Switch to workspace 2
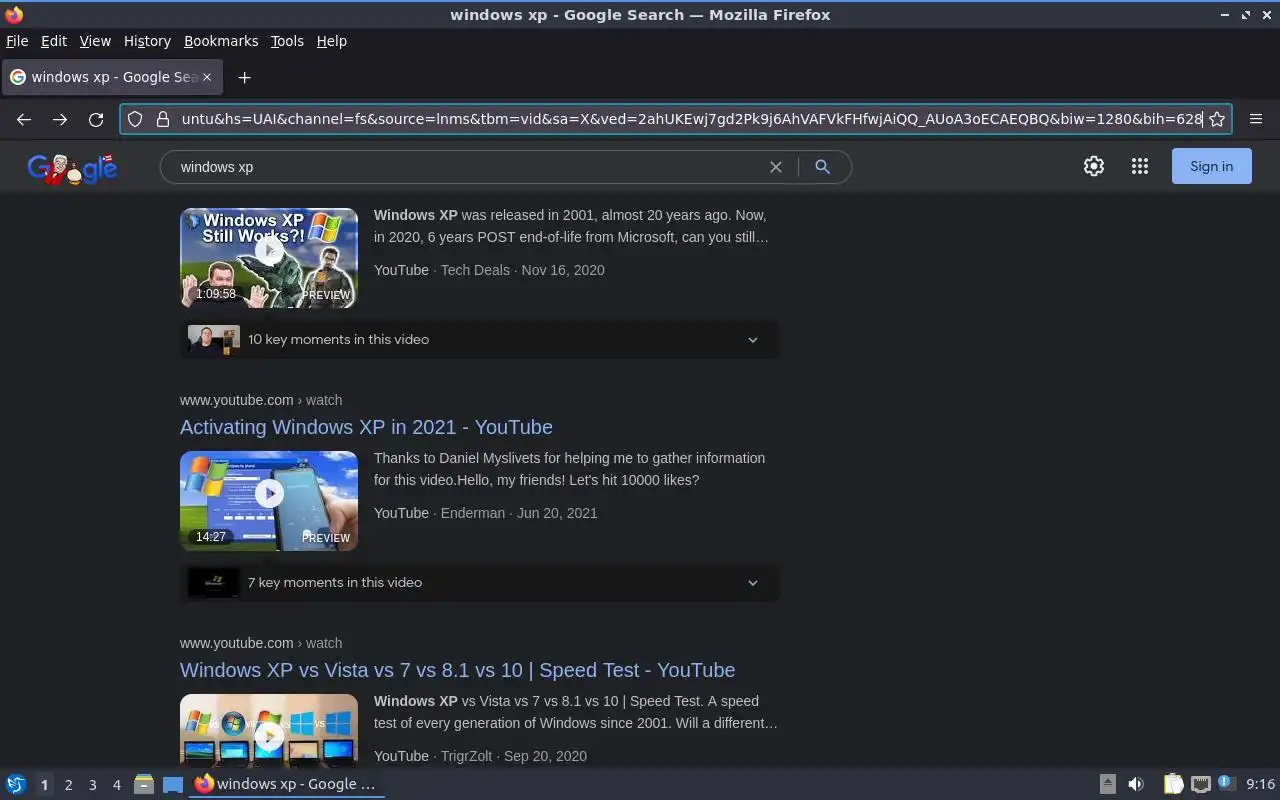 point(68,785)
